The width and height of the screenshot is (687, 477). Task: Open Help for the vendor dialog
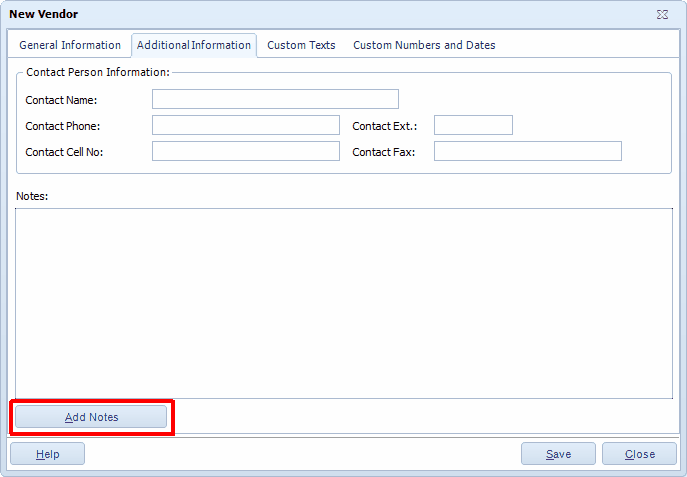[x=48, y=454]
